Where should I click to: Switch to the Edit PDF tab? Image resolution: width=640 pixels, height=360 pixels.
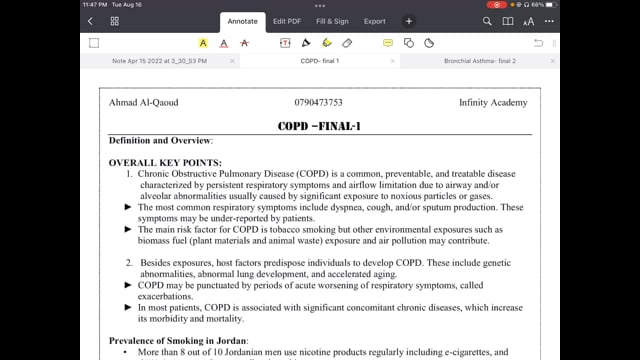[287, 21]
